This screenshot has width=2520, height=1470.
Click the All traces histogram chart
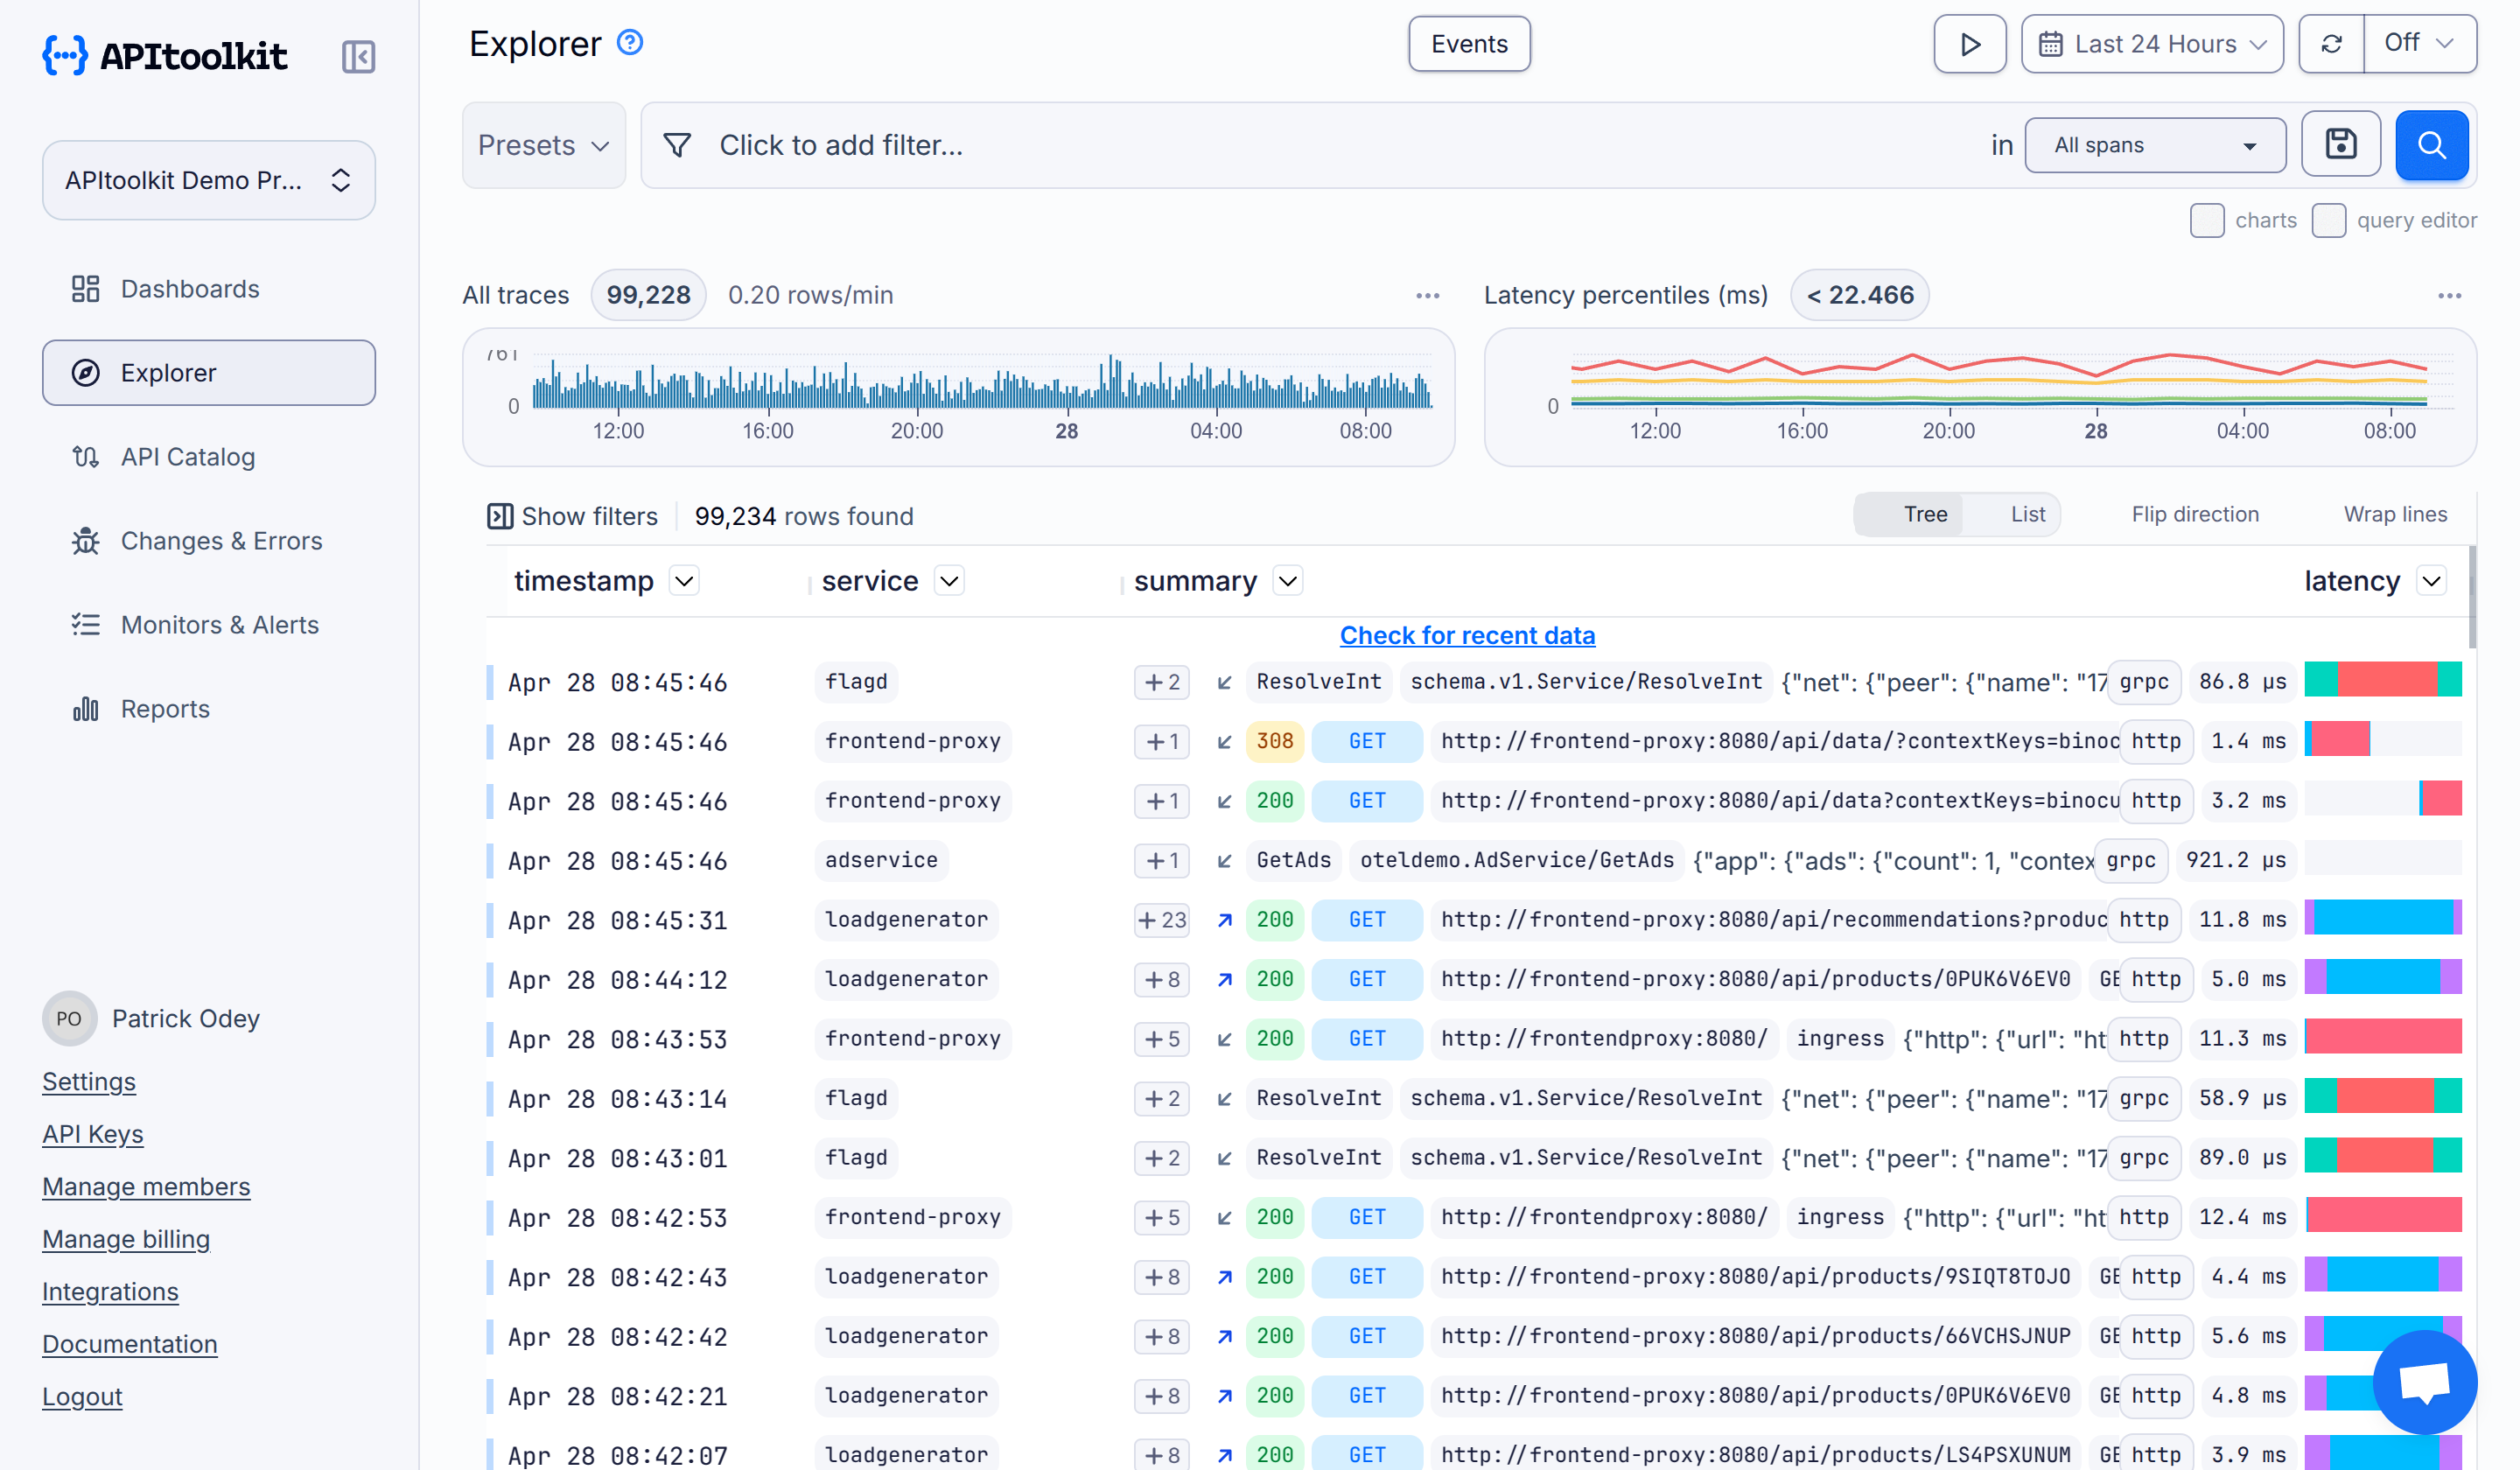click(x=958, y=397)
